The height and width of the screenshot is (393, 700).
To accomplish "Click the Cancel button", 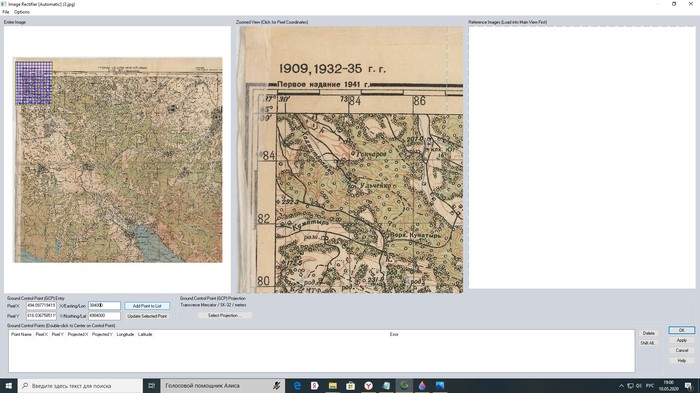I will [681, 350].
